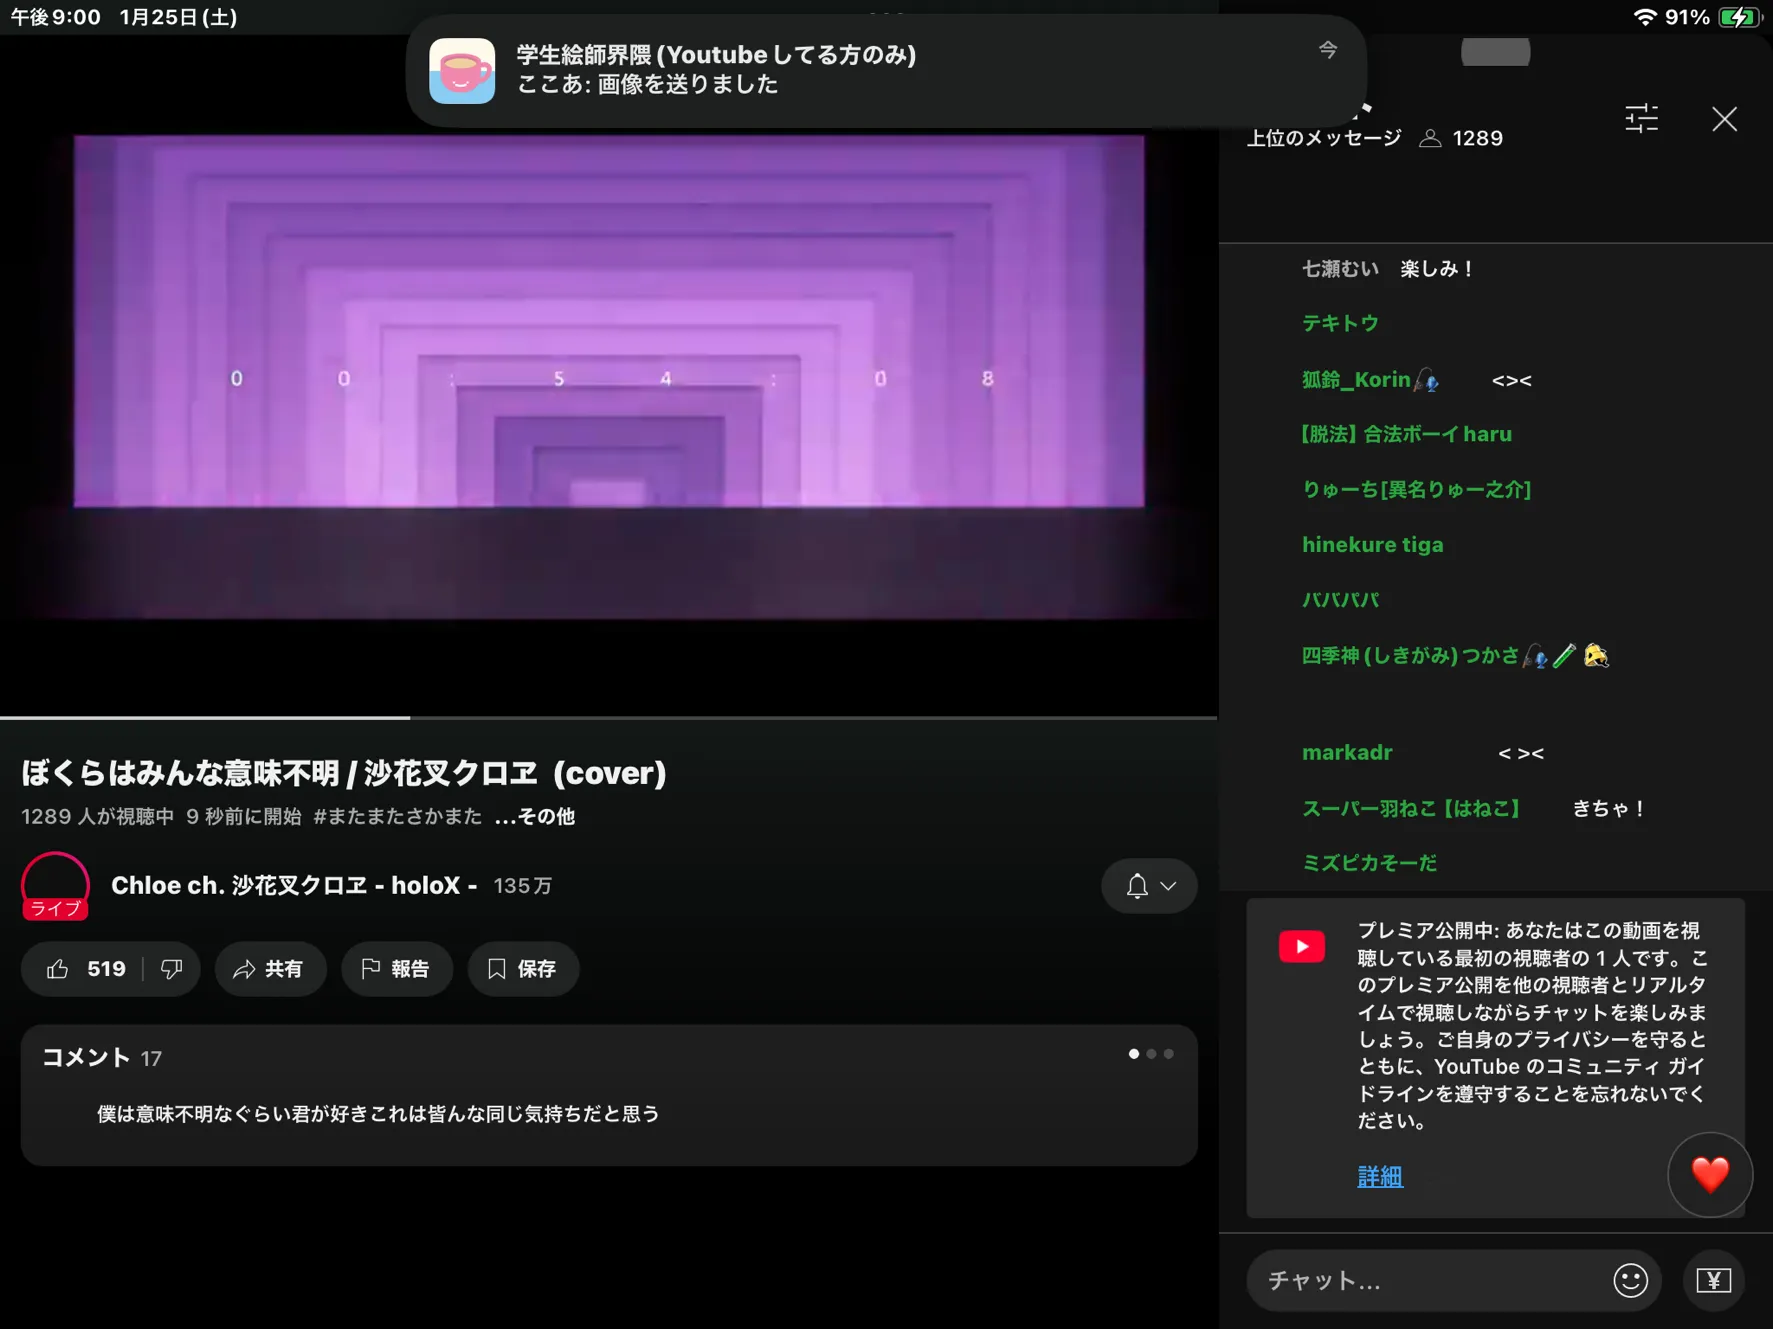
Task: Tap the date 1月25日(土) in status bar
Action: point(178,17)
